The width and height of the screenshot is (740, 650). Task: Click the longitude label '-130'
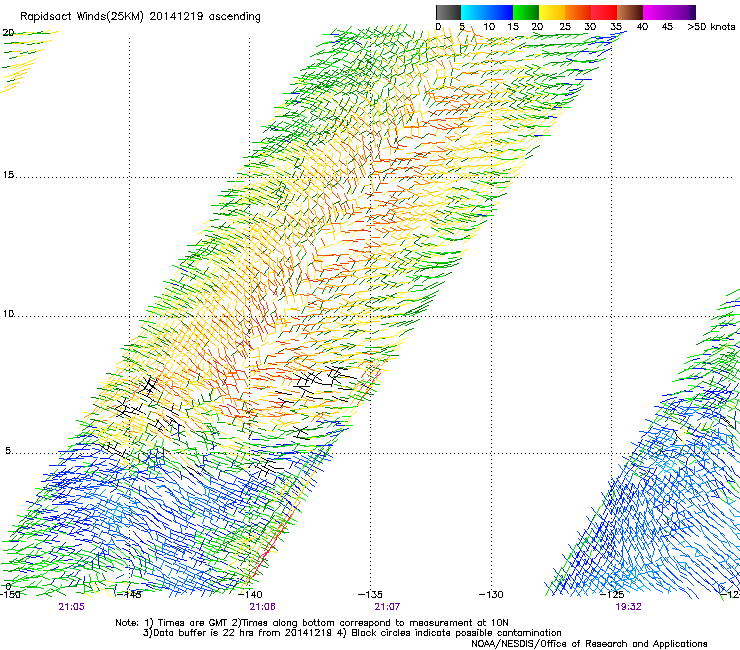click(491, 594)
